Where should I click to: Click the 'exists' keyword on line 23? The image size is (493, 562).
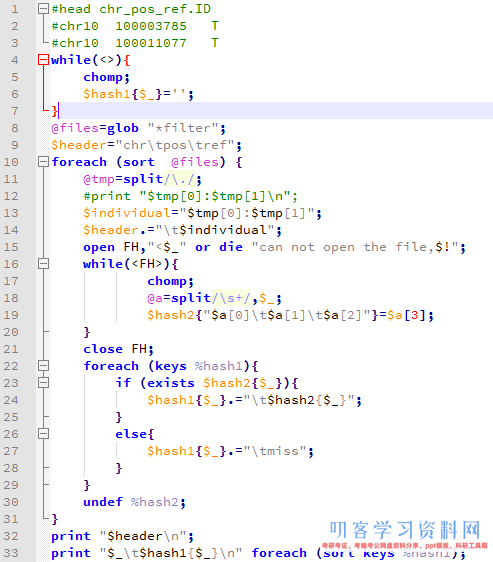171,383
